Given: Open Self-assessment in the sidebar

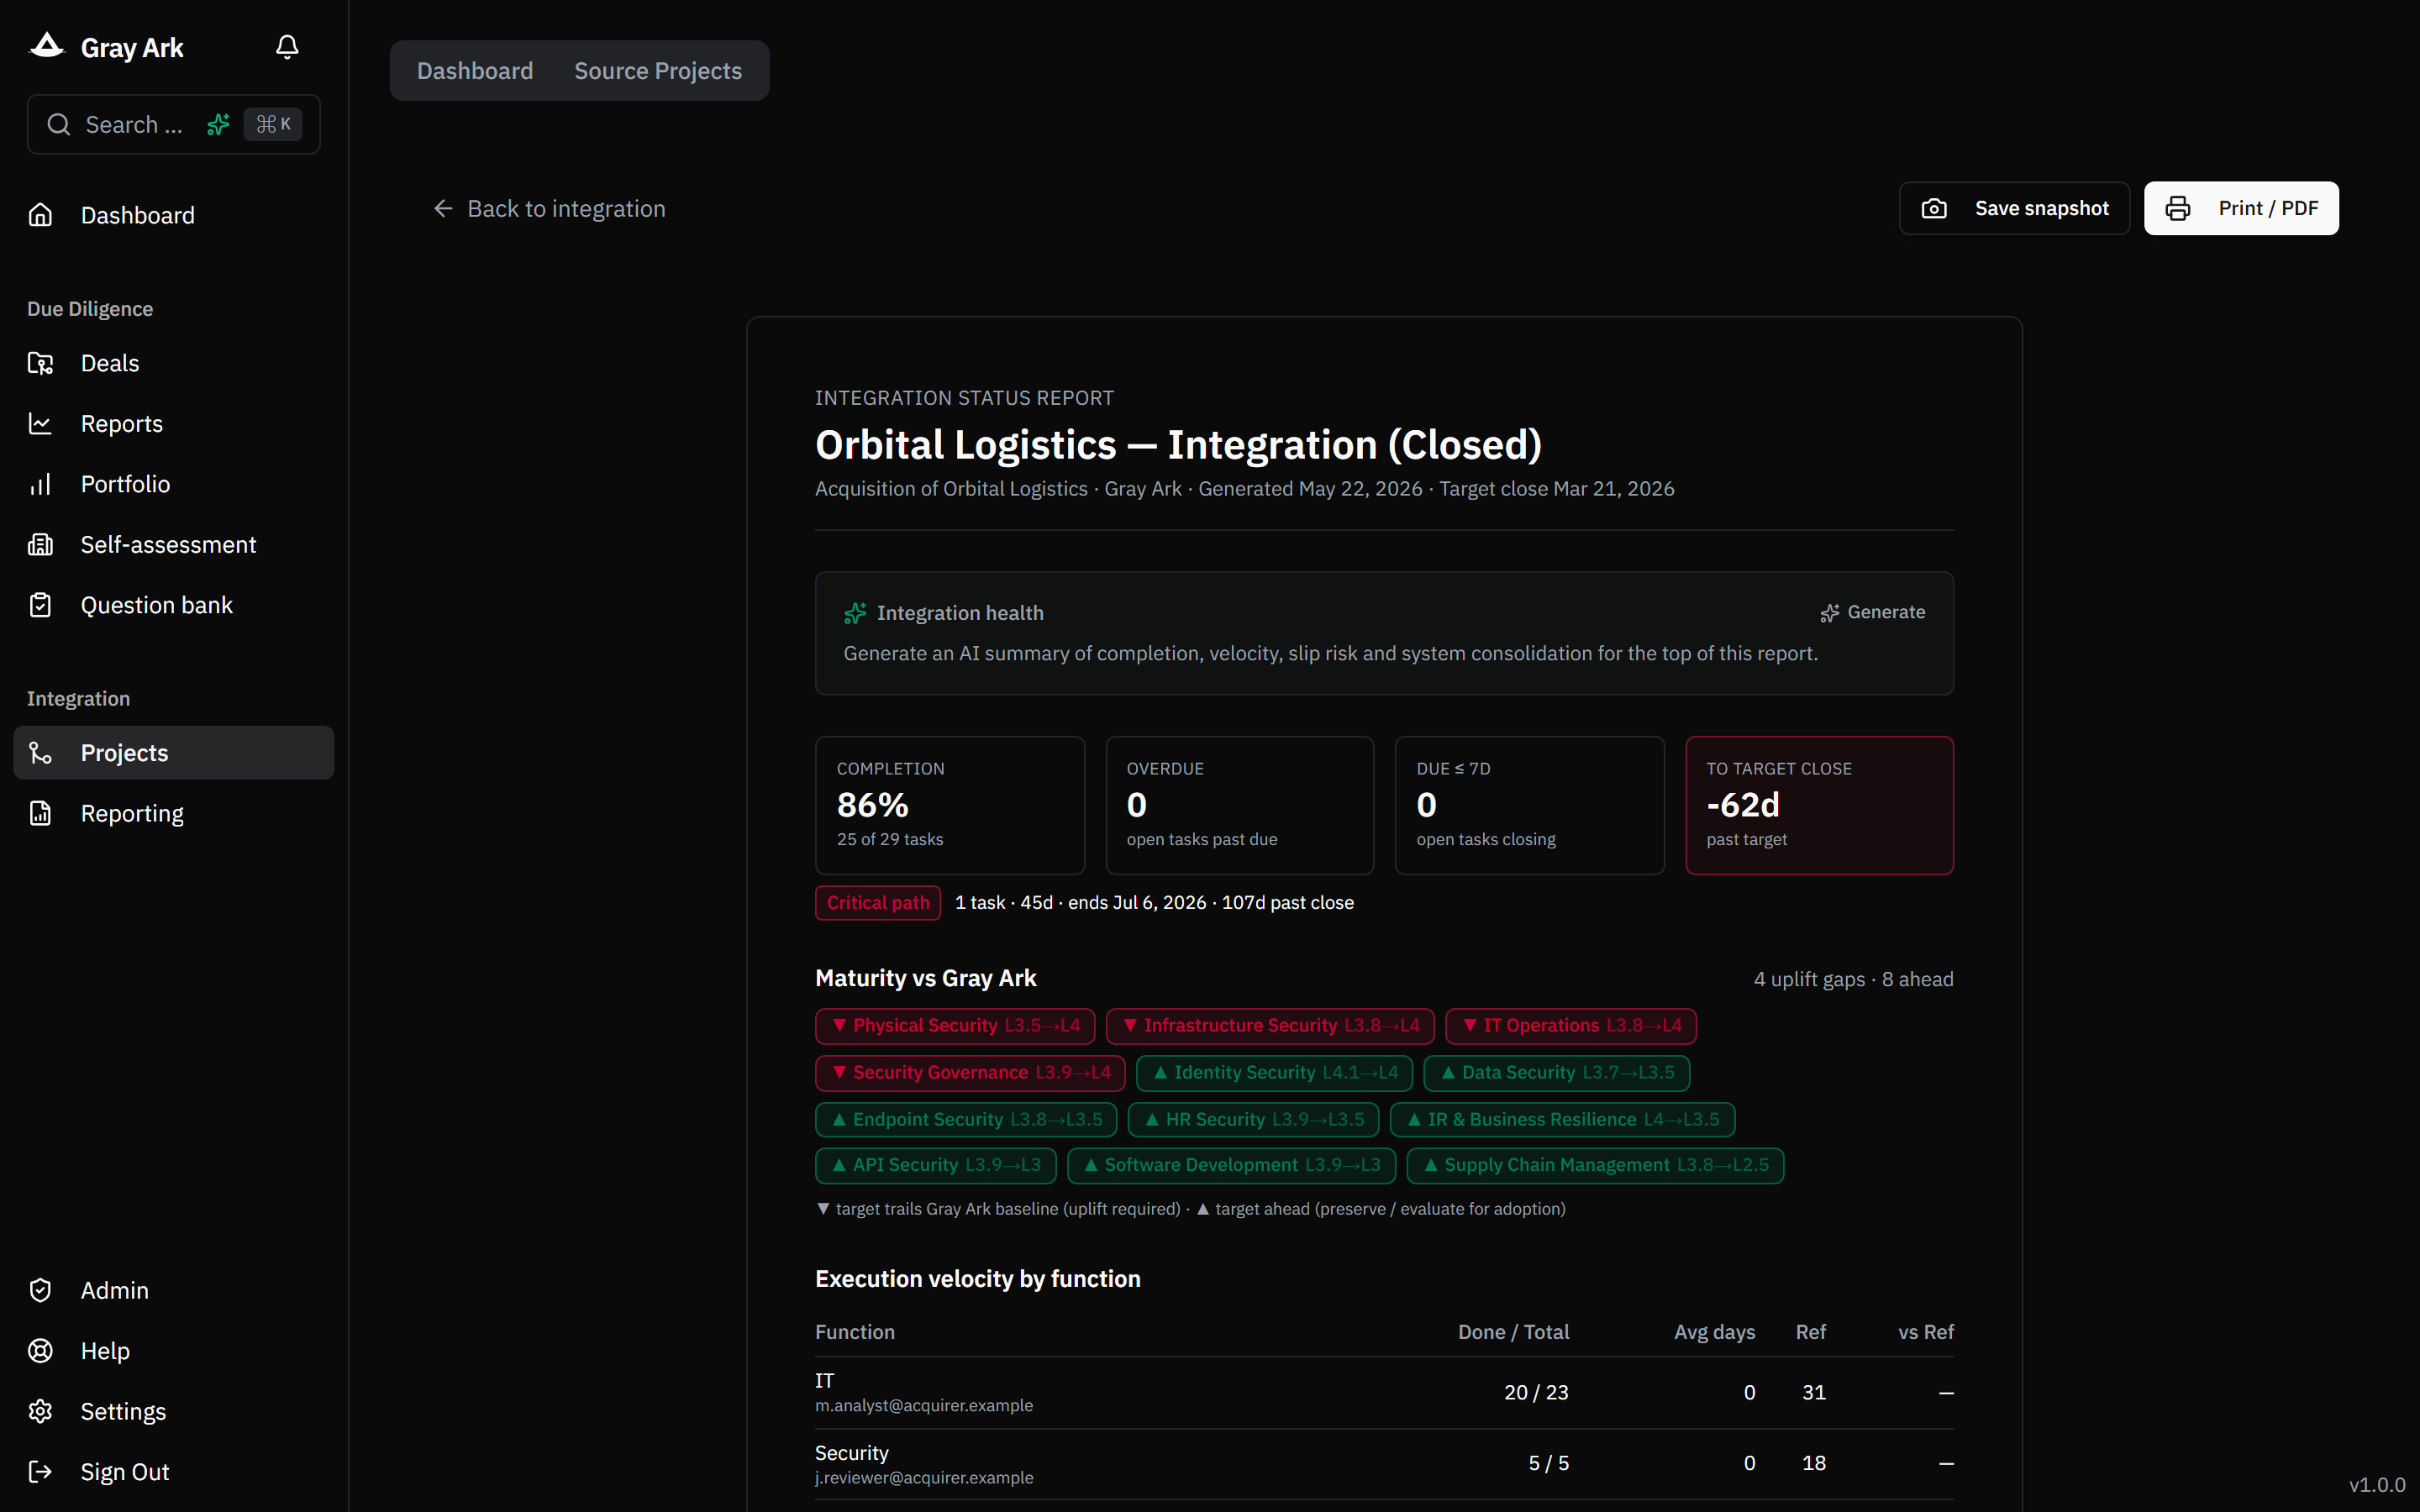Looking at the screenshot, I should coord(174,545).
